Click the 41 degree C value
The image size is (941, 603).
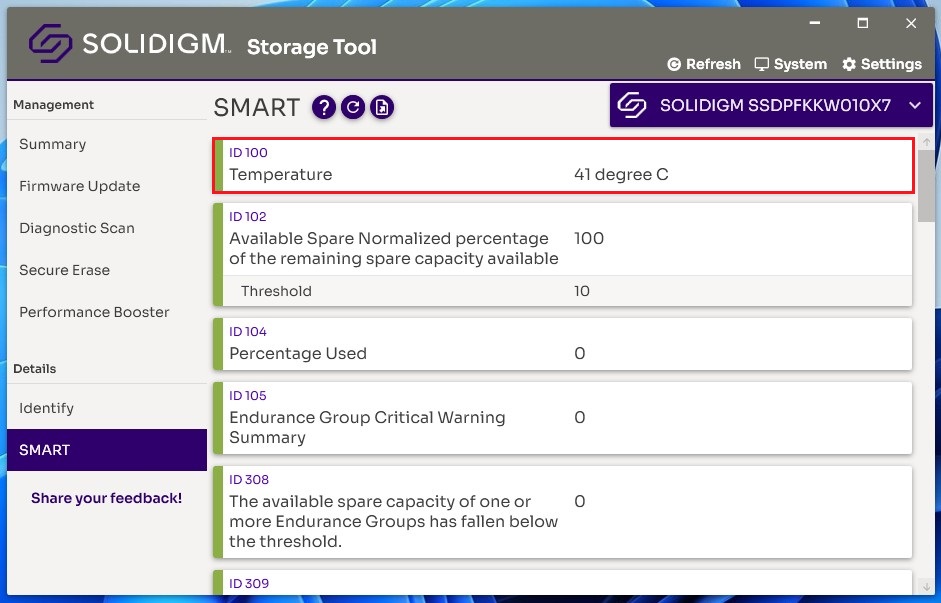[621, 175]
